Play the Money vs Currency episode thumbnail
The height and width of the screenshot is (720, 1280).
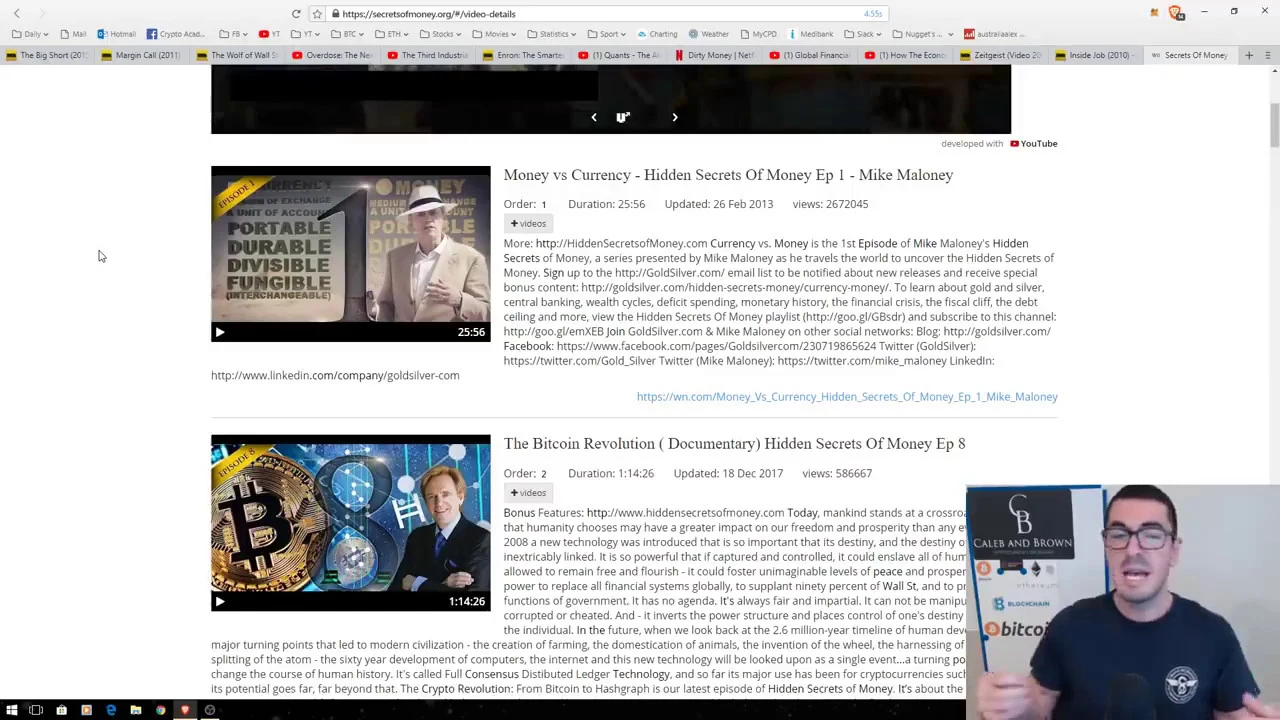tap(350, 254)
